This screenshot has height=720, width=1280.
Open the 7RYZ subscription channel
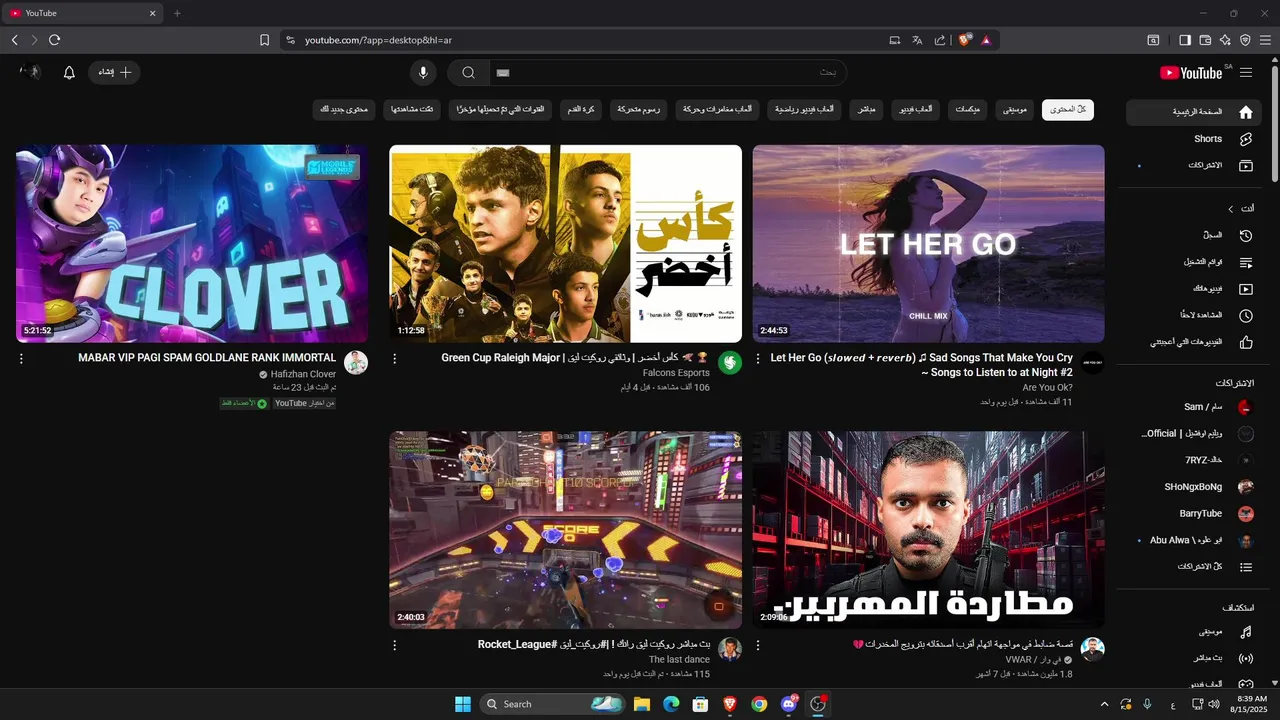(x=1193, y=460)
